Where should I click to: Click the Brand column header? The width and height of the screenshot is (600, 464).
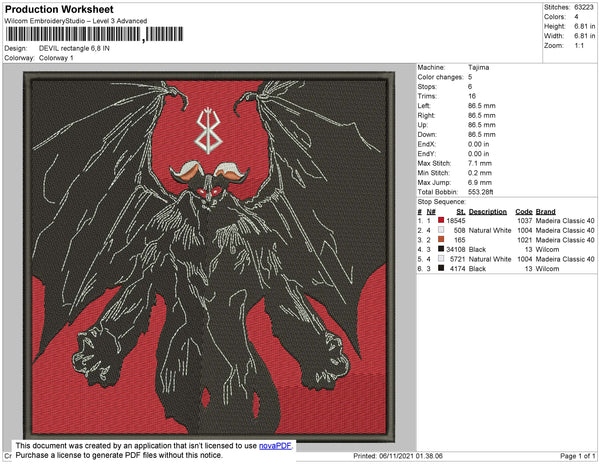[x=545, y=212]
